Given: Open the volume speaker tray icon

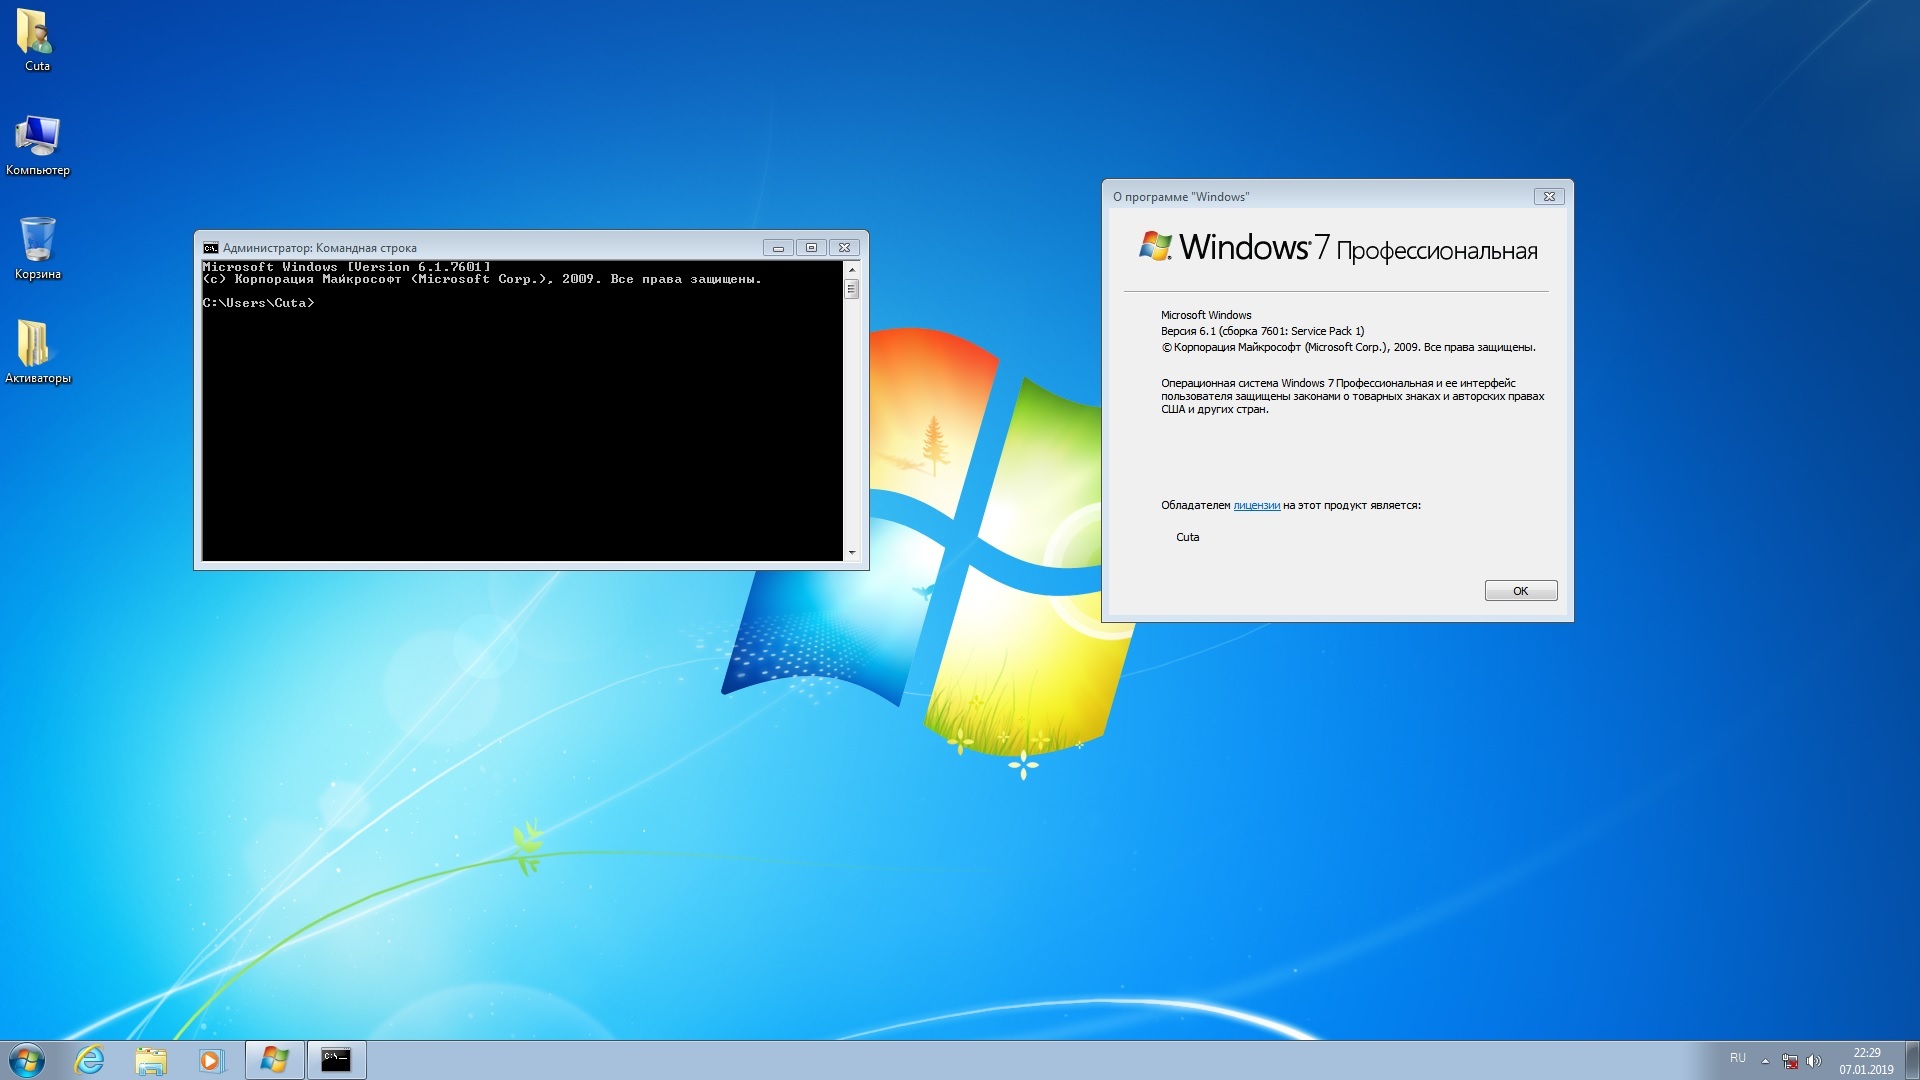Looking at the screenshot, I should click(1814, 1061).
